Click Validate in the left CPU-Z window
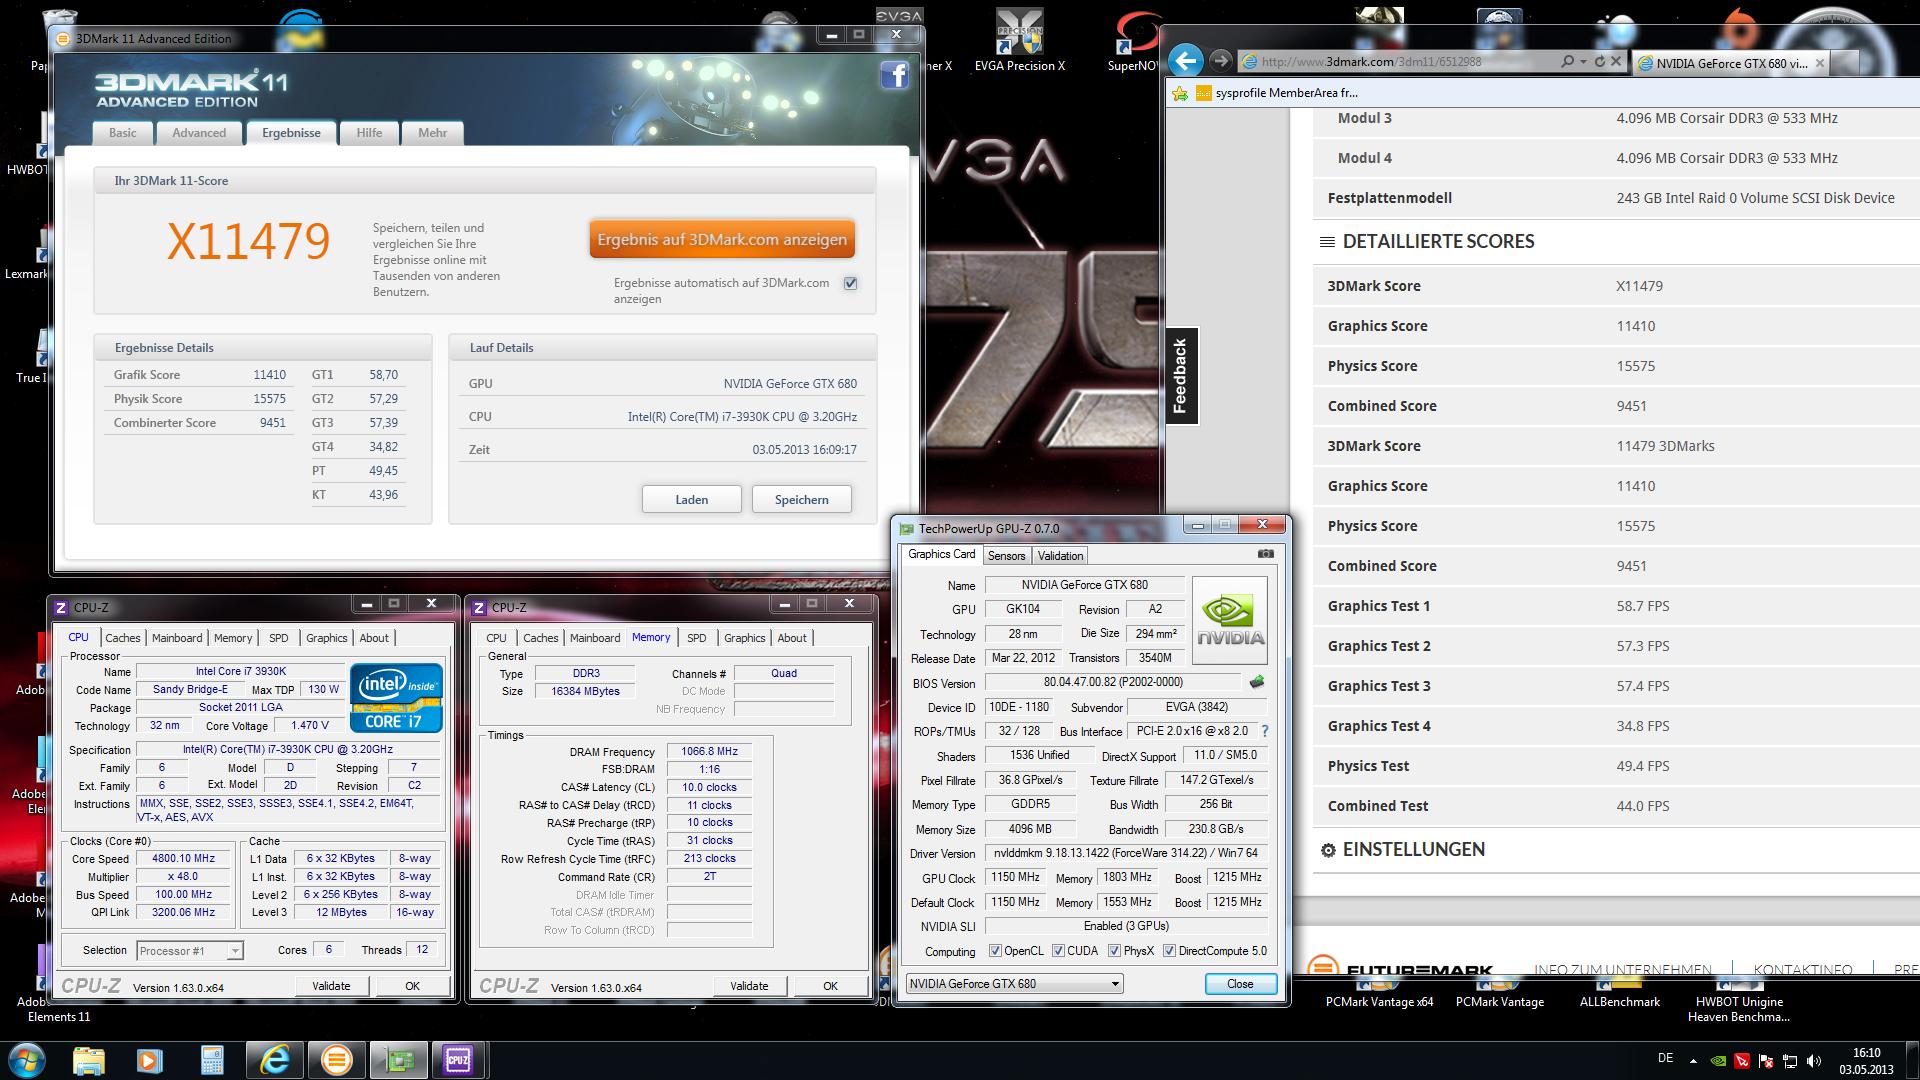Screen dimensions: 1920x1080 click(331, 986)
